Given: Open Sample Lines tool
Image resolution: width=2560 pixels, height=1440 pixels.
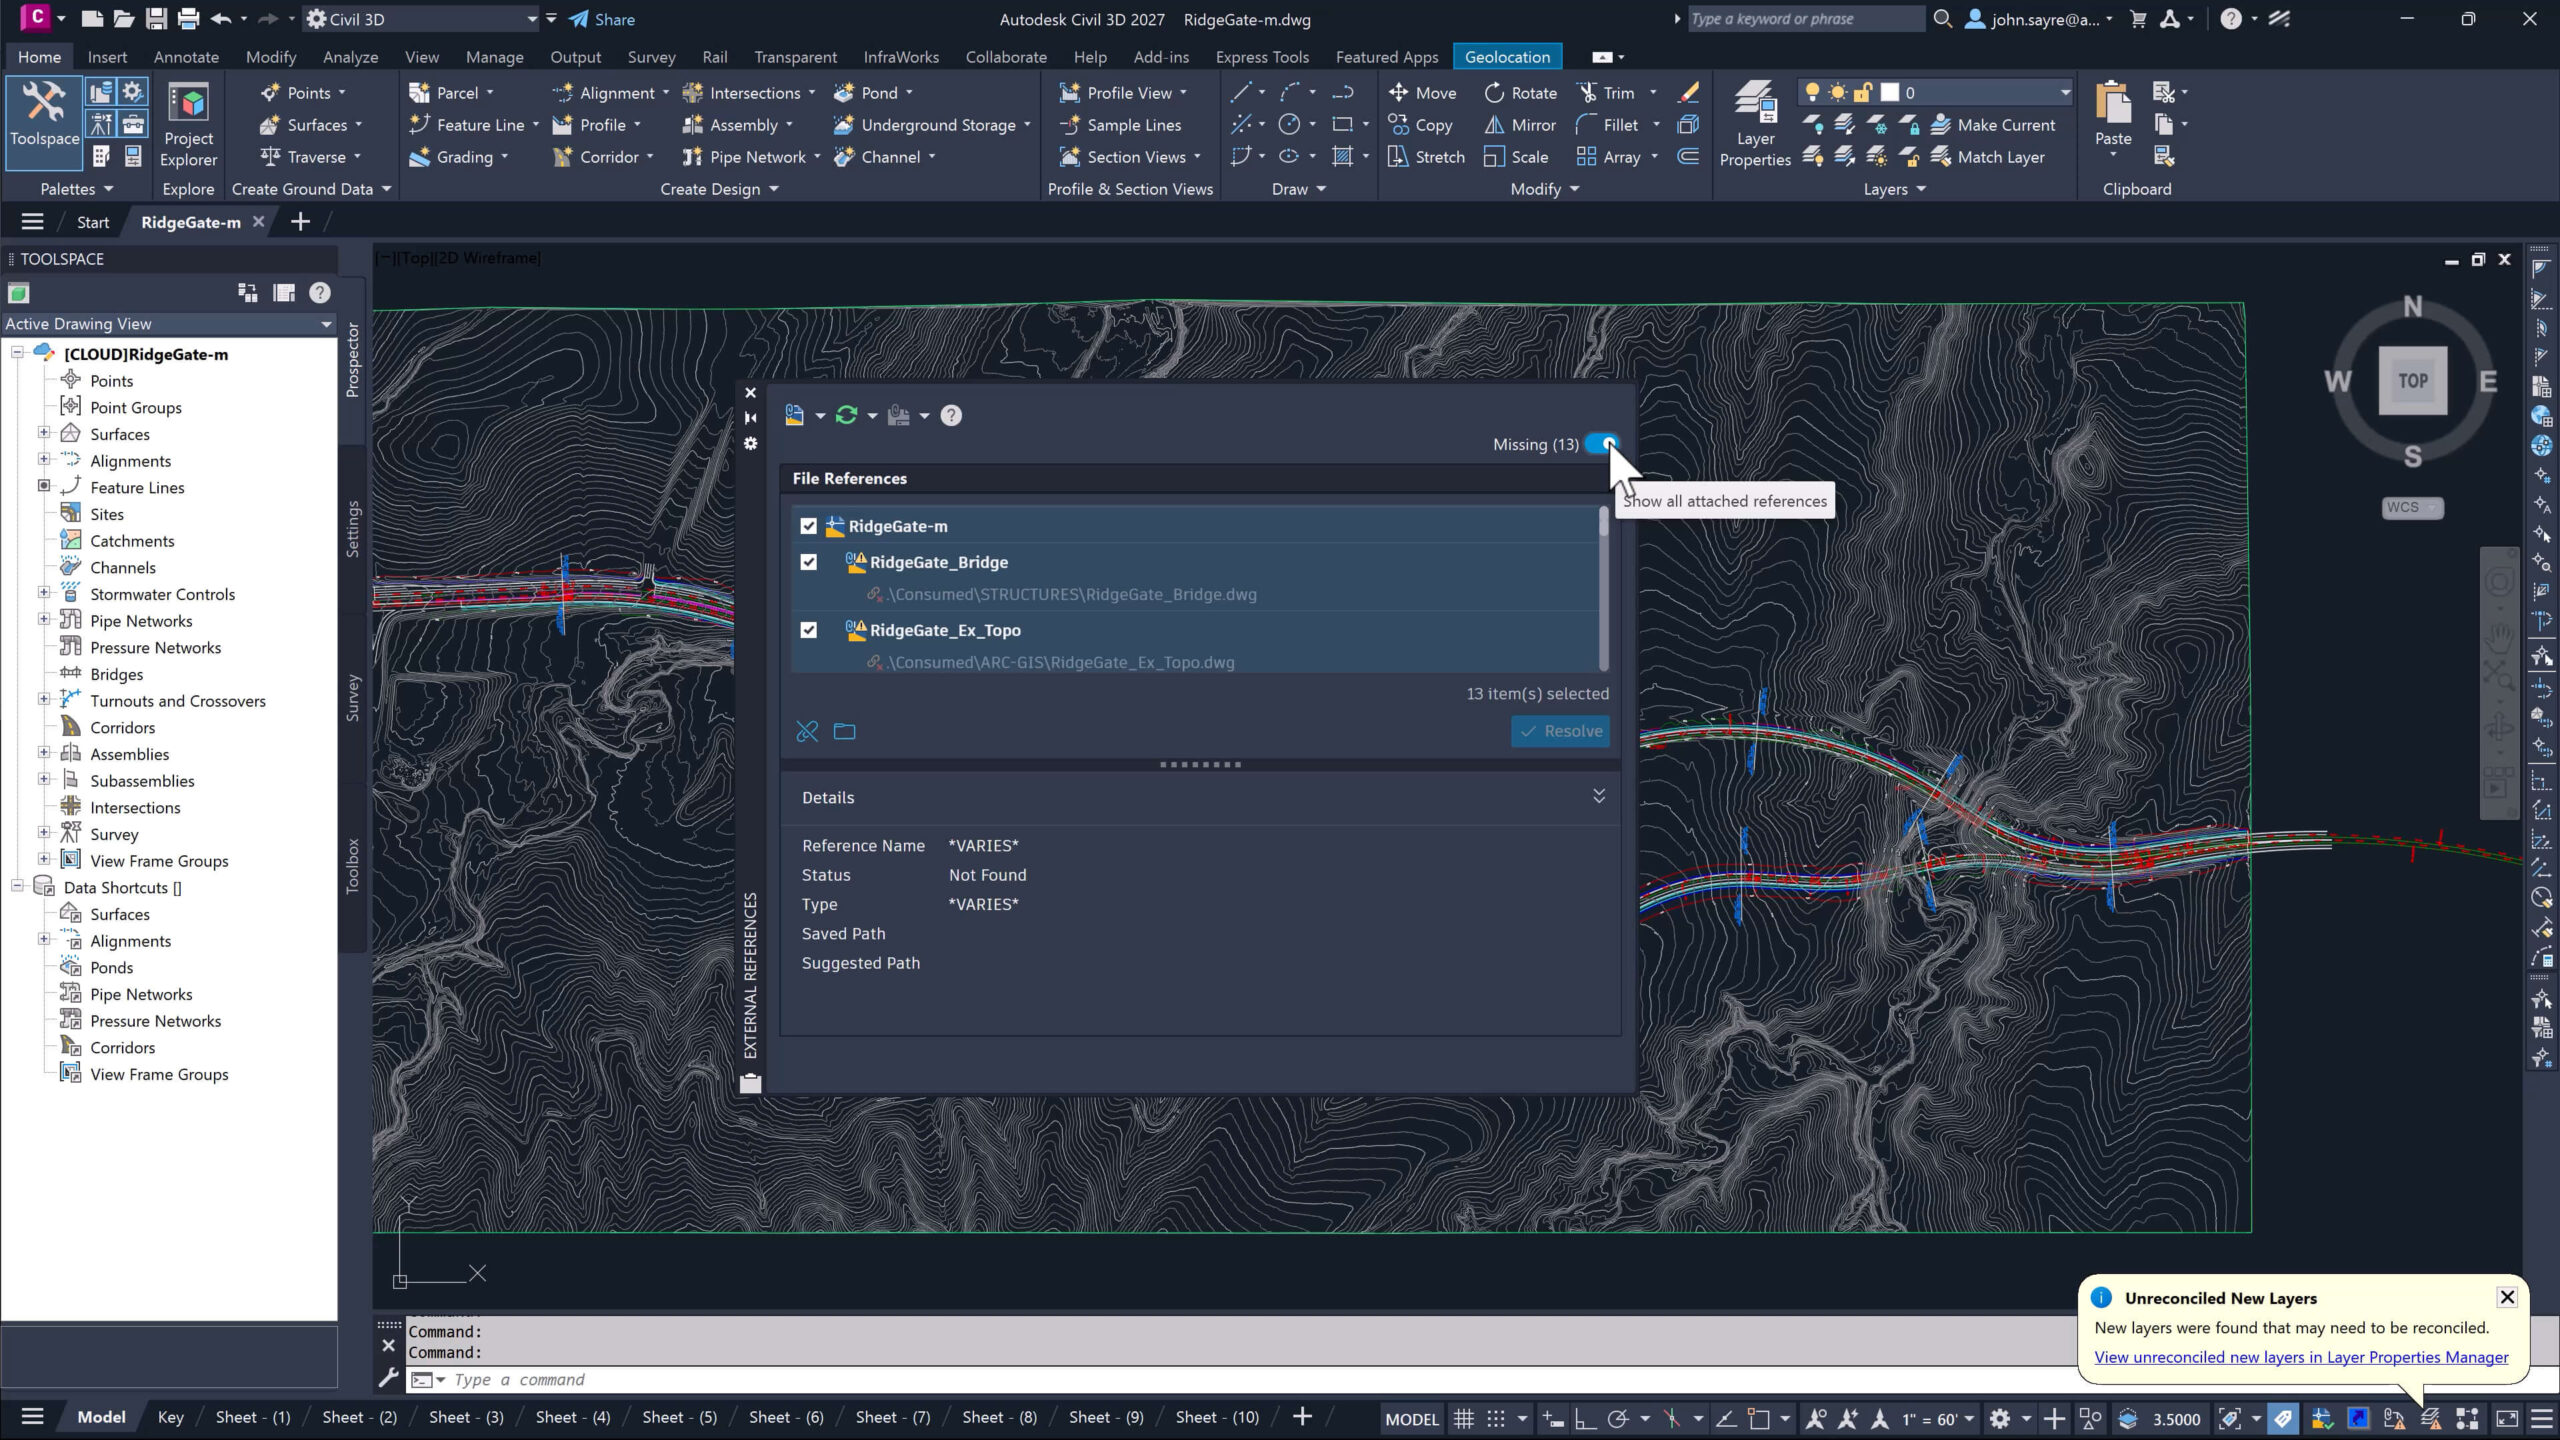Looking at the screenshot, I should [x=1120, y=125].
